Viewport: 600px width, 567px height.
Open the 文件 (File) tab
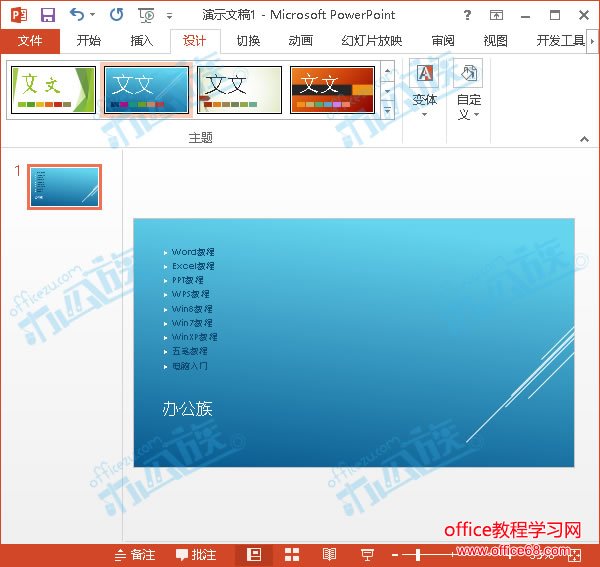tap(30, 41)
